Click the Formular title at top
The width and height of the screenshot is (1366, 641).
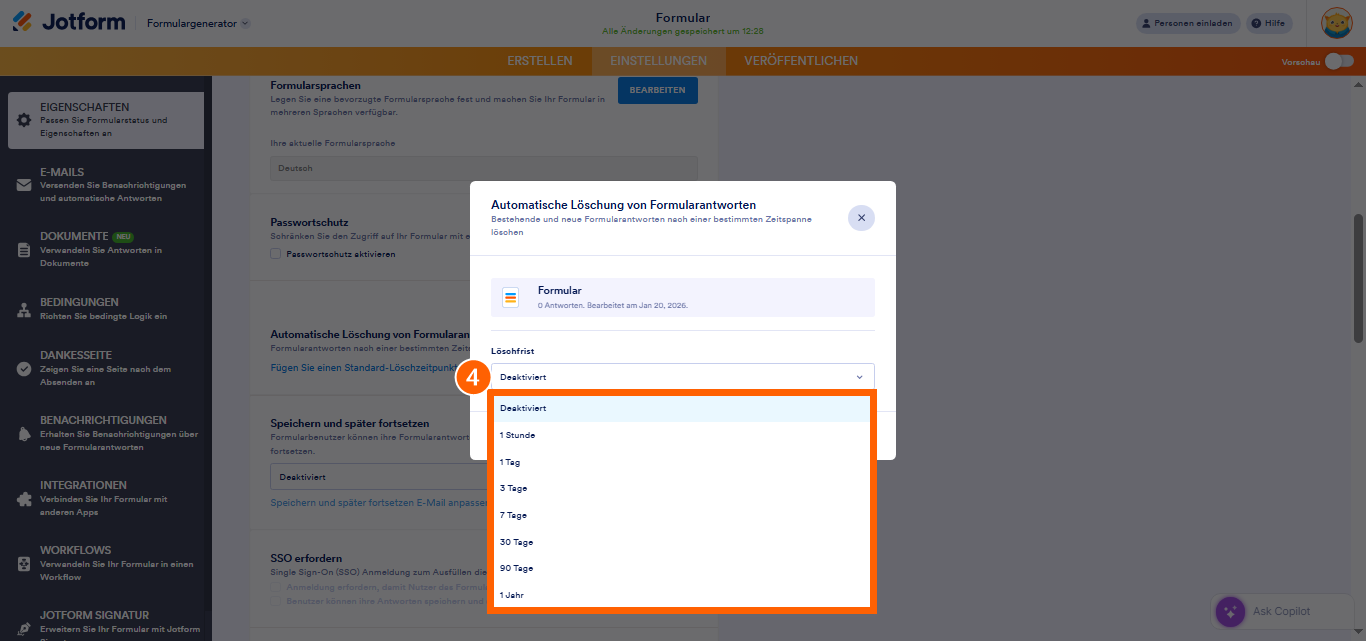click(683, 18)
